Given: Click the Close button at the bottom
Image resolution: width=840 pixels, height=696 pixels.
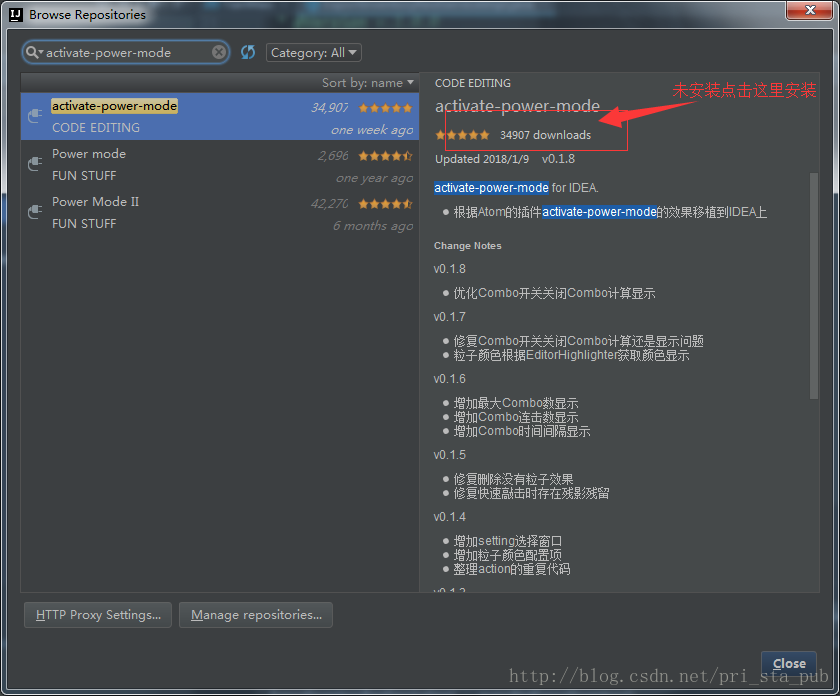Looking at the screenshot, I should point(789,663).
